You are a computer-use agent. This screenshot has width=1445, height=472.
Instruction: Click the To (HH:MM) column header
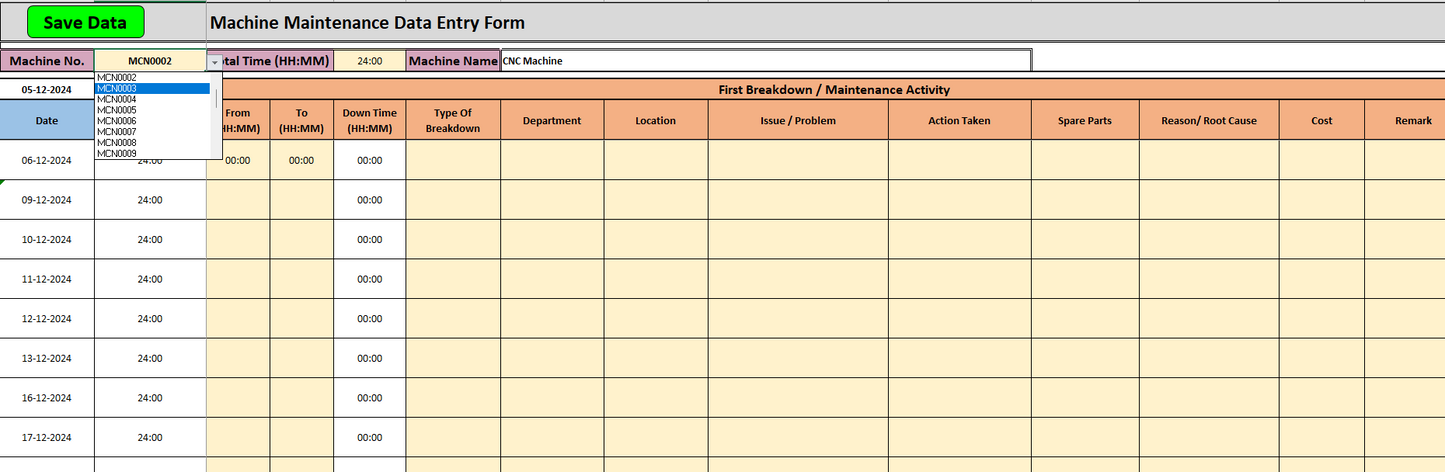click(301, 120)
